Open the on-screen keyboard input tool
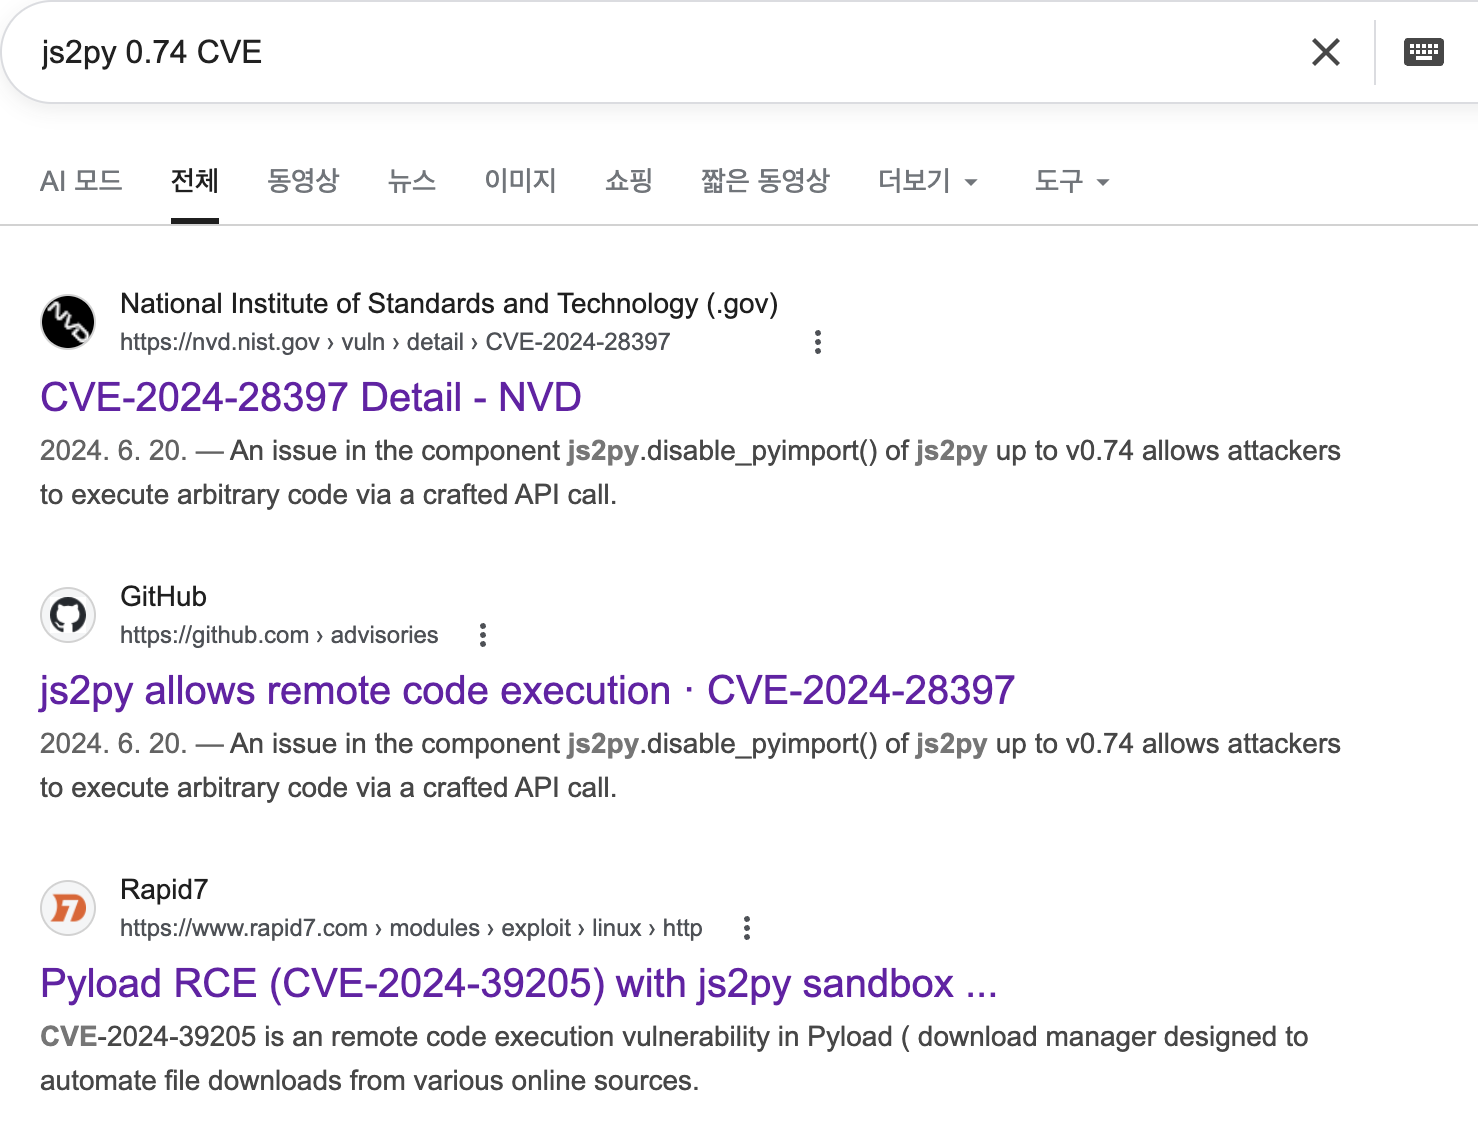This screenshot has height=1122, width=1478. (x=1423, y=52)
